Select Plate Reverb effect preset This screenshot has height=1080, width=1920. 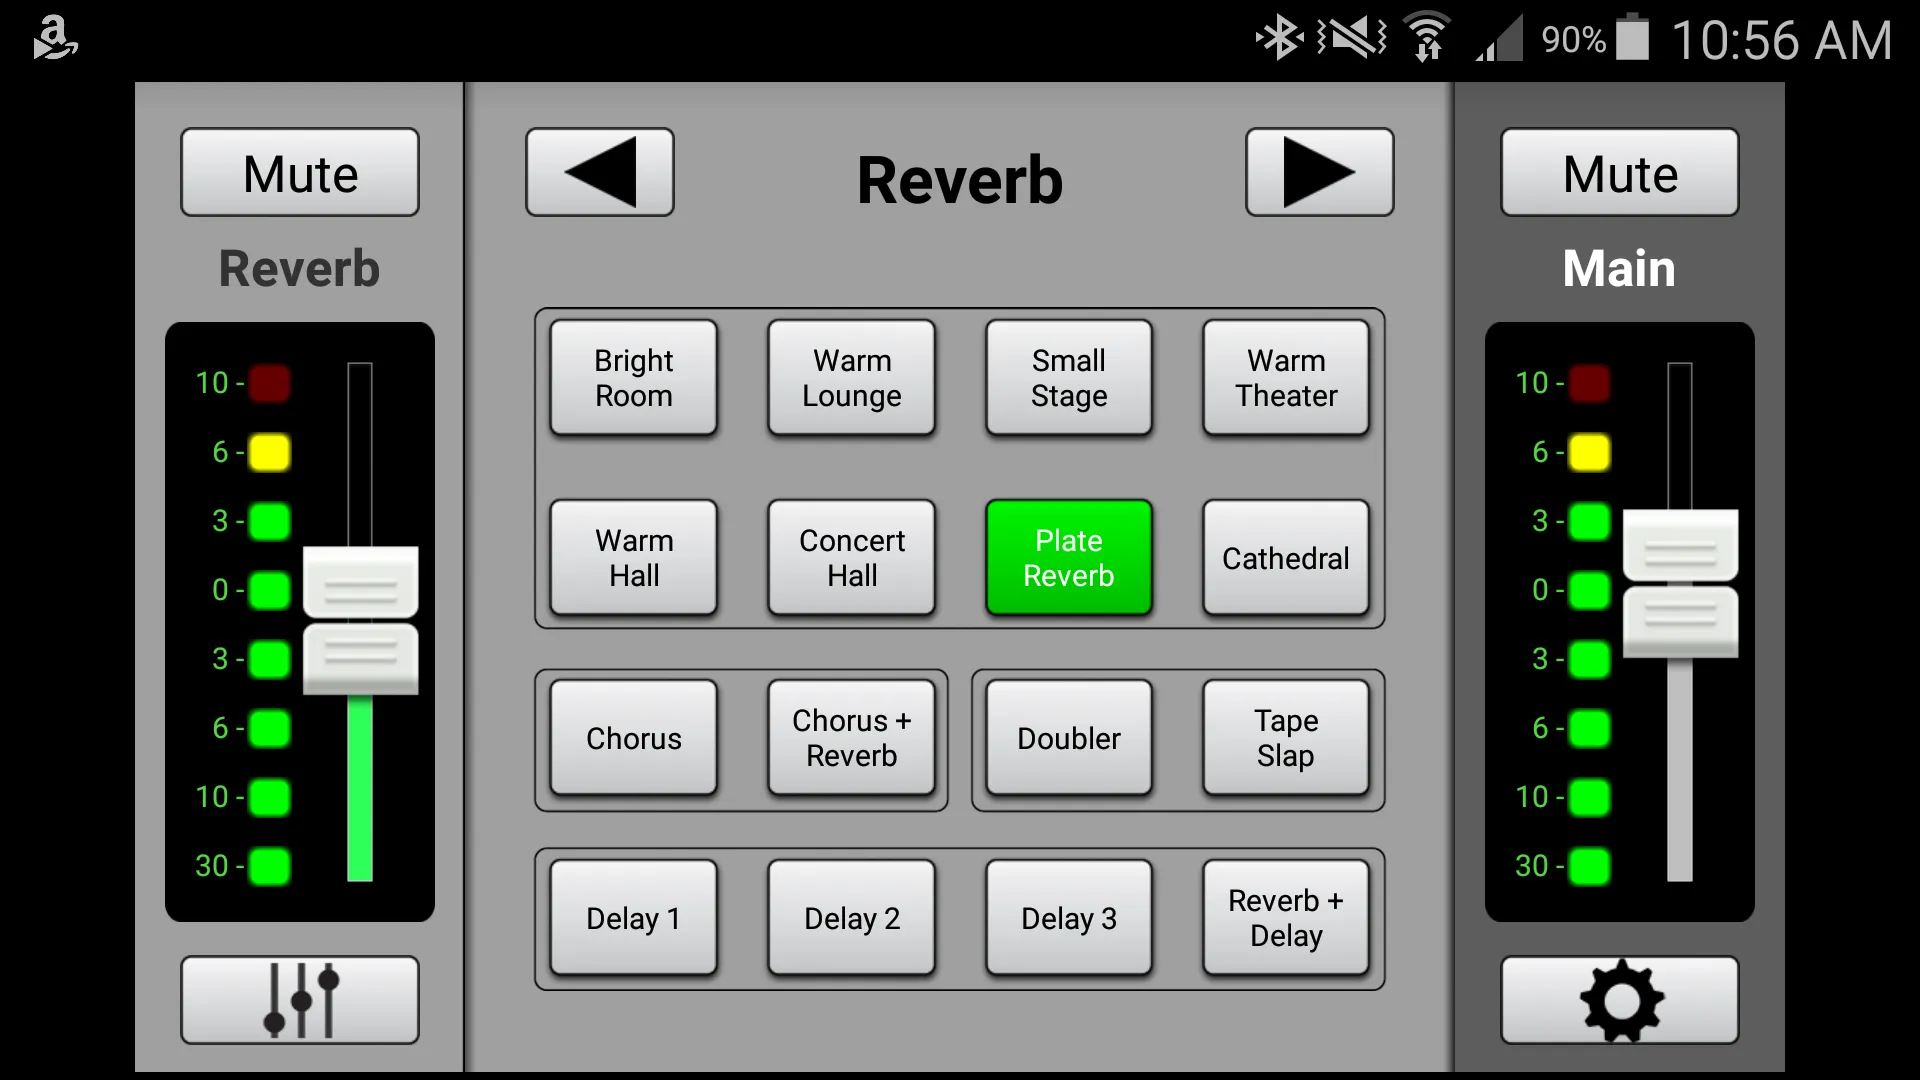tap(1068, 556)
